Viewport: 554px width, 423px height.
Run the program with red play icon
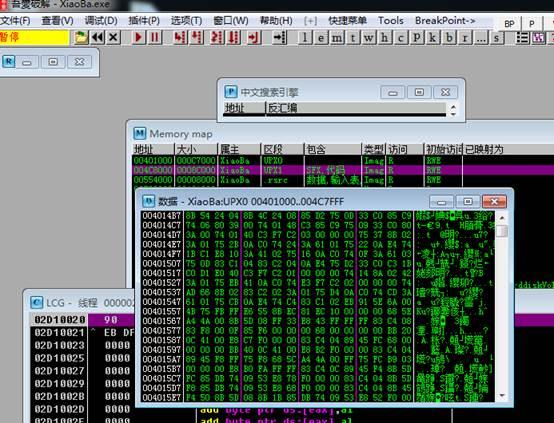[x=138, y=37]
